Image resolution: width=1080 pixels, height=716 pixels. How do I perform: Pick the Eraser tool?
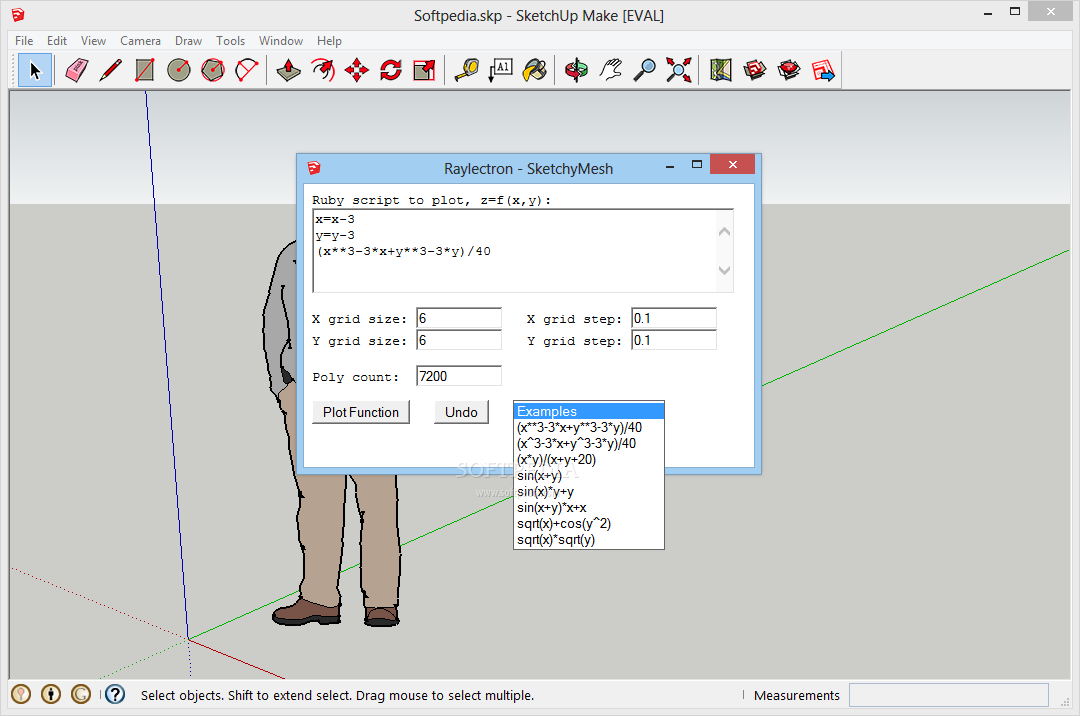point(76,70)
